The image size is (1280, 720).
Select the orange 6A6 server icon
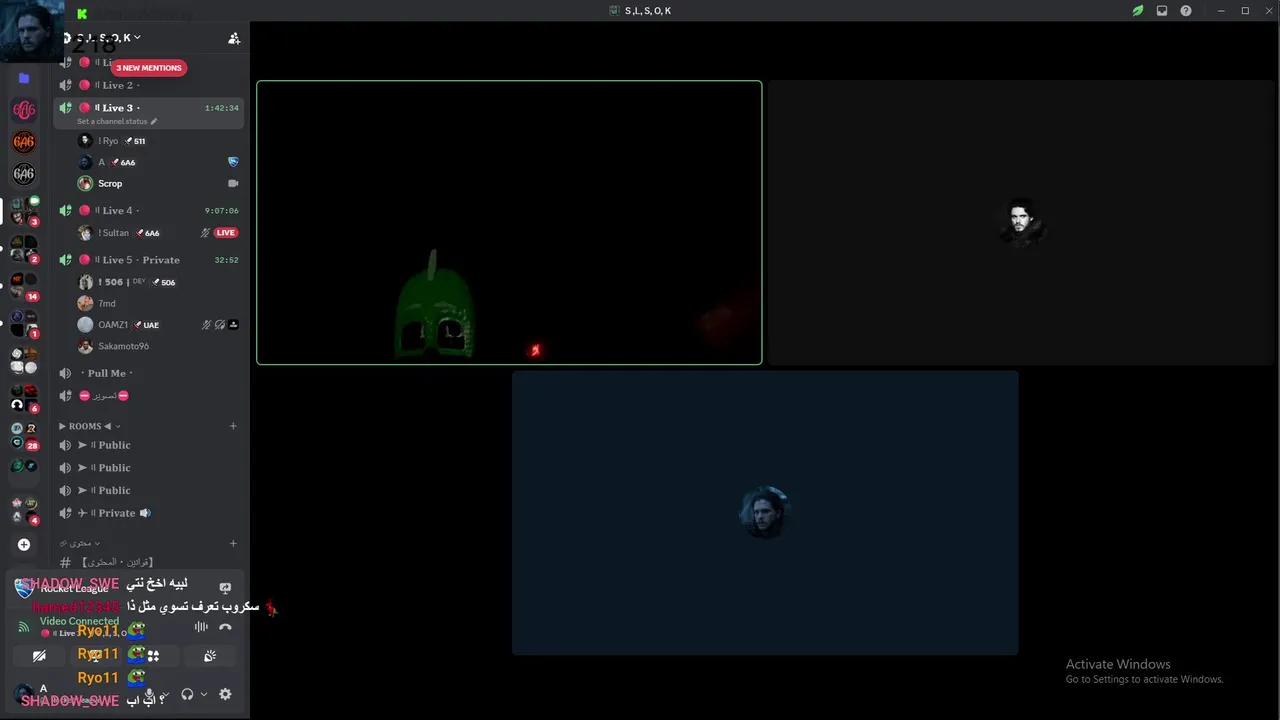24,142
